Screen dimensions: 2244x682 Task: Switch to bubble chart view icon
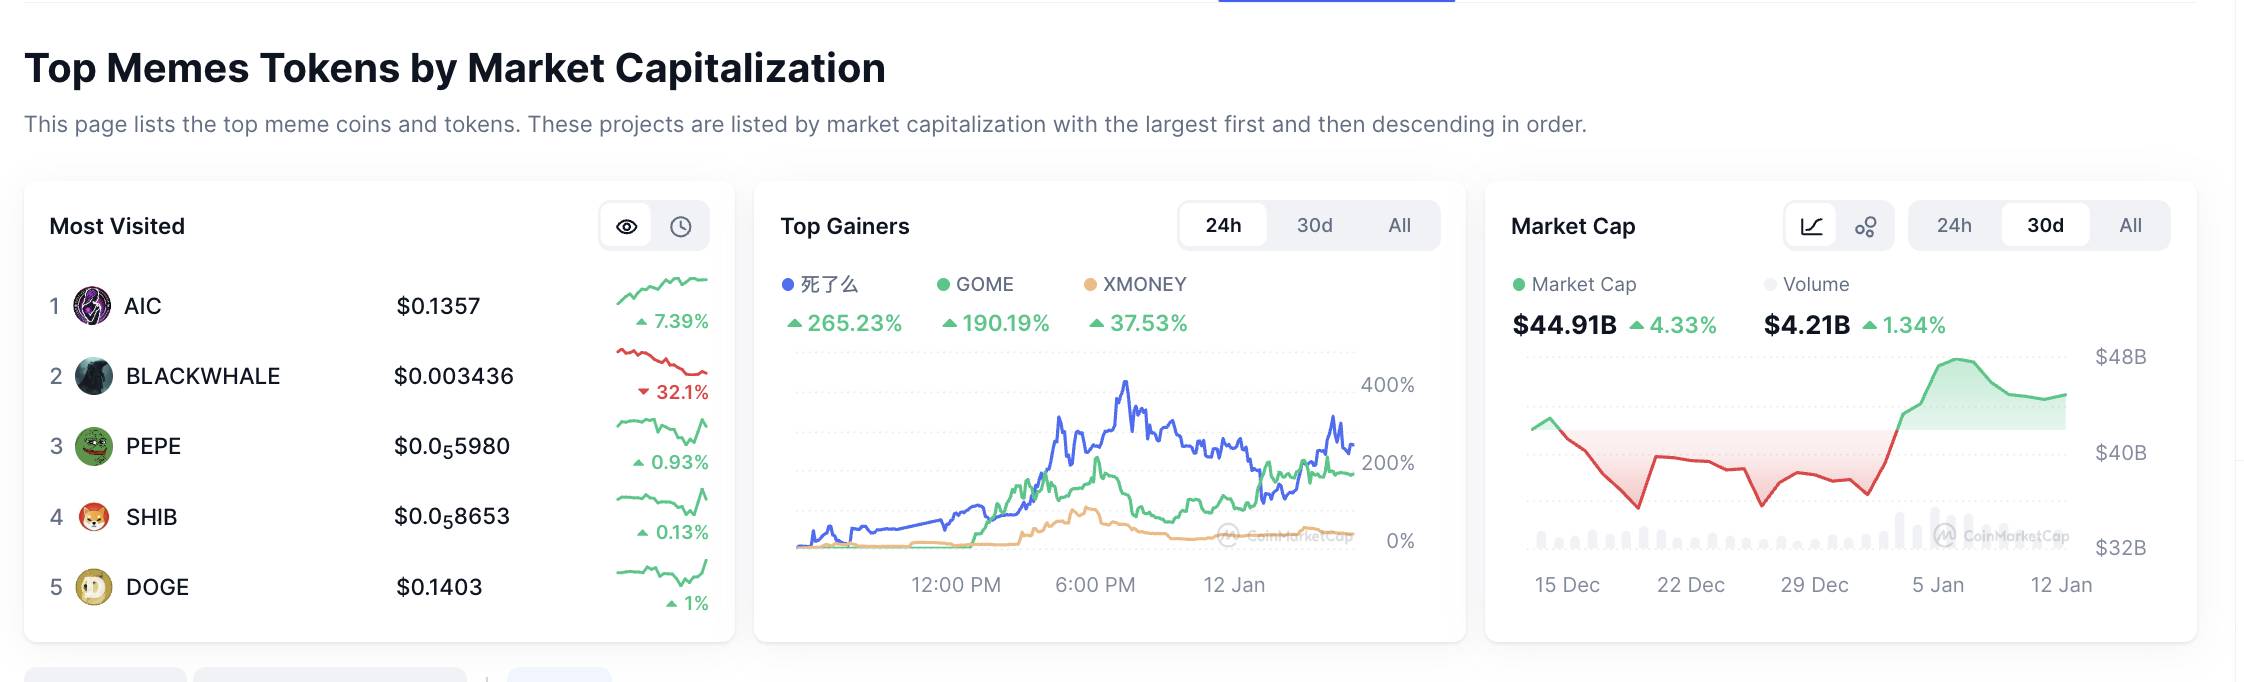point(1865,227)
